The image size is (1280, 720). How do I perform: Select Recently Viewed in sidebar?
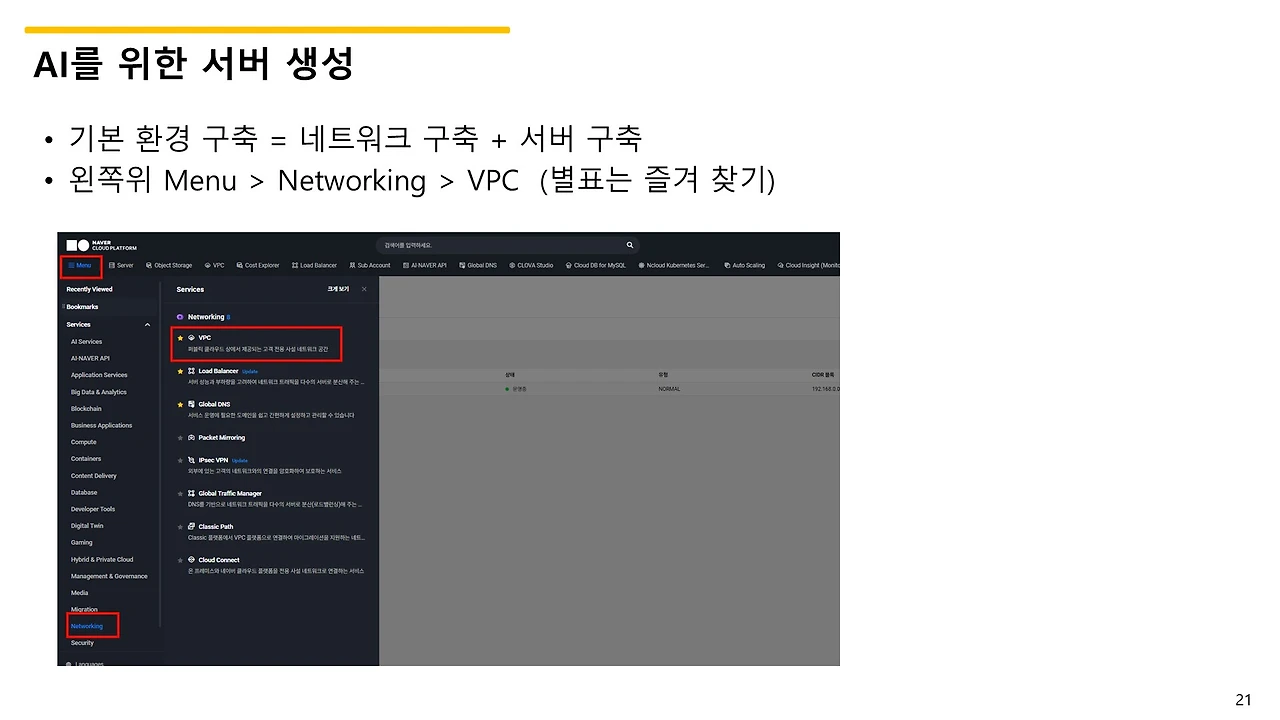pyautogui.click(x=90, y=289)
